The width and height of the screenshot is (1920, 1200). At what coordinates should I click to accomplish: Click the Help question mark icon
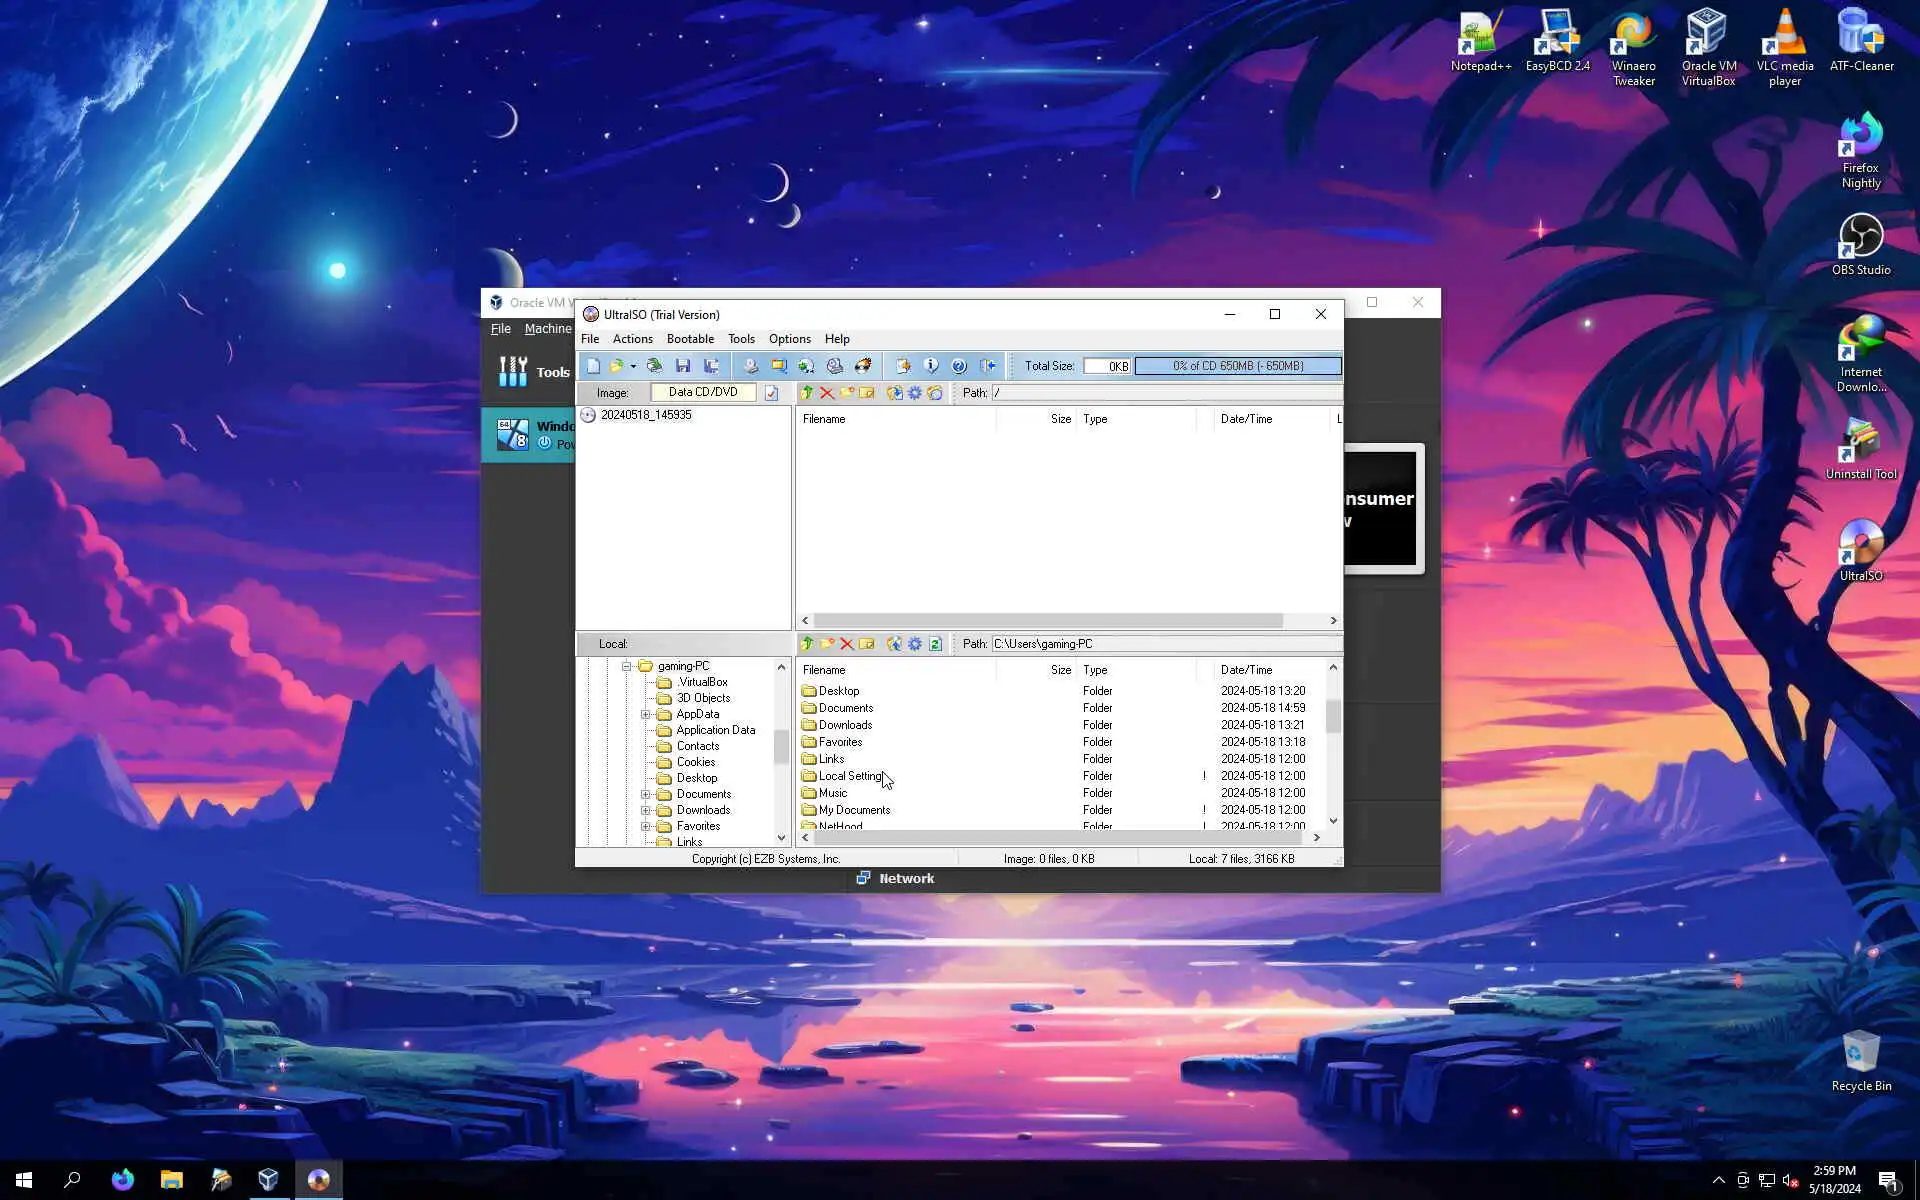[x=959, y=366]
